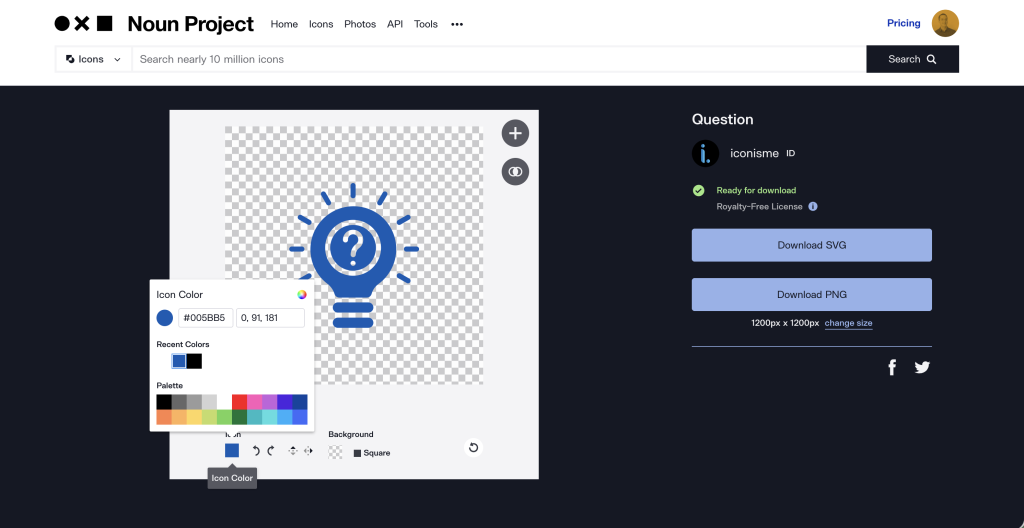
Task: Click the Download SVG button
Action: tap(811, 245)
